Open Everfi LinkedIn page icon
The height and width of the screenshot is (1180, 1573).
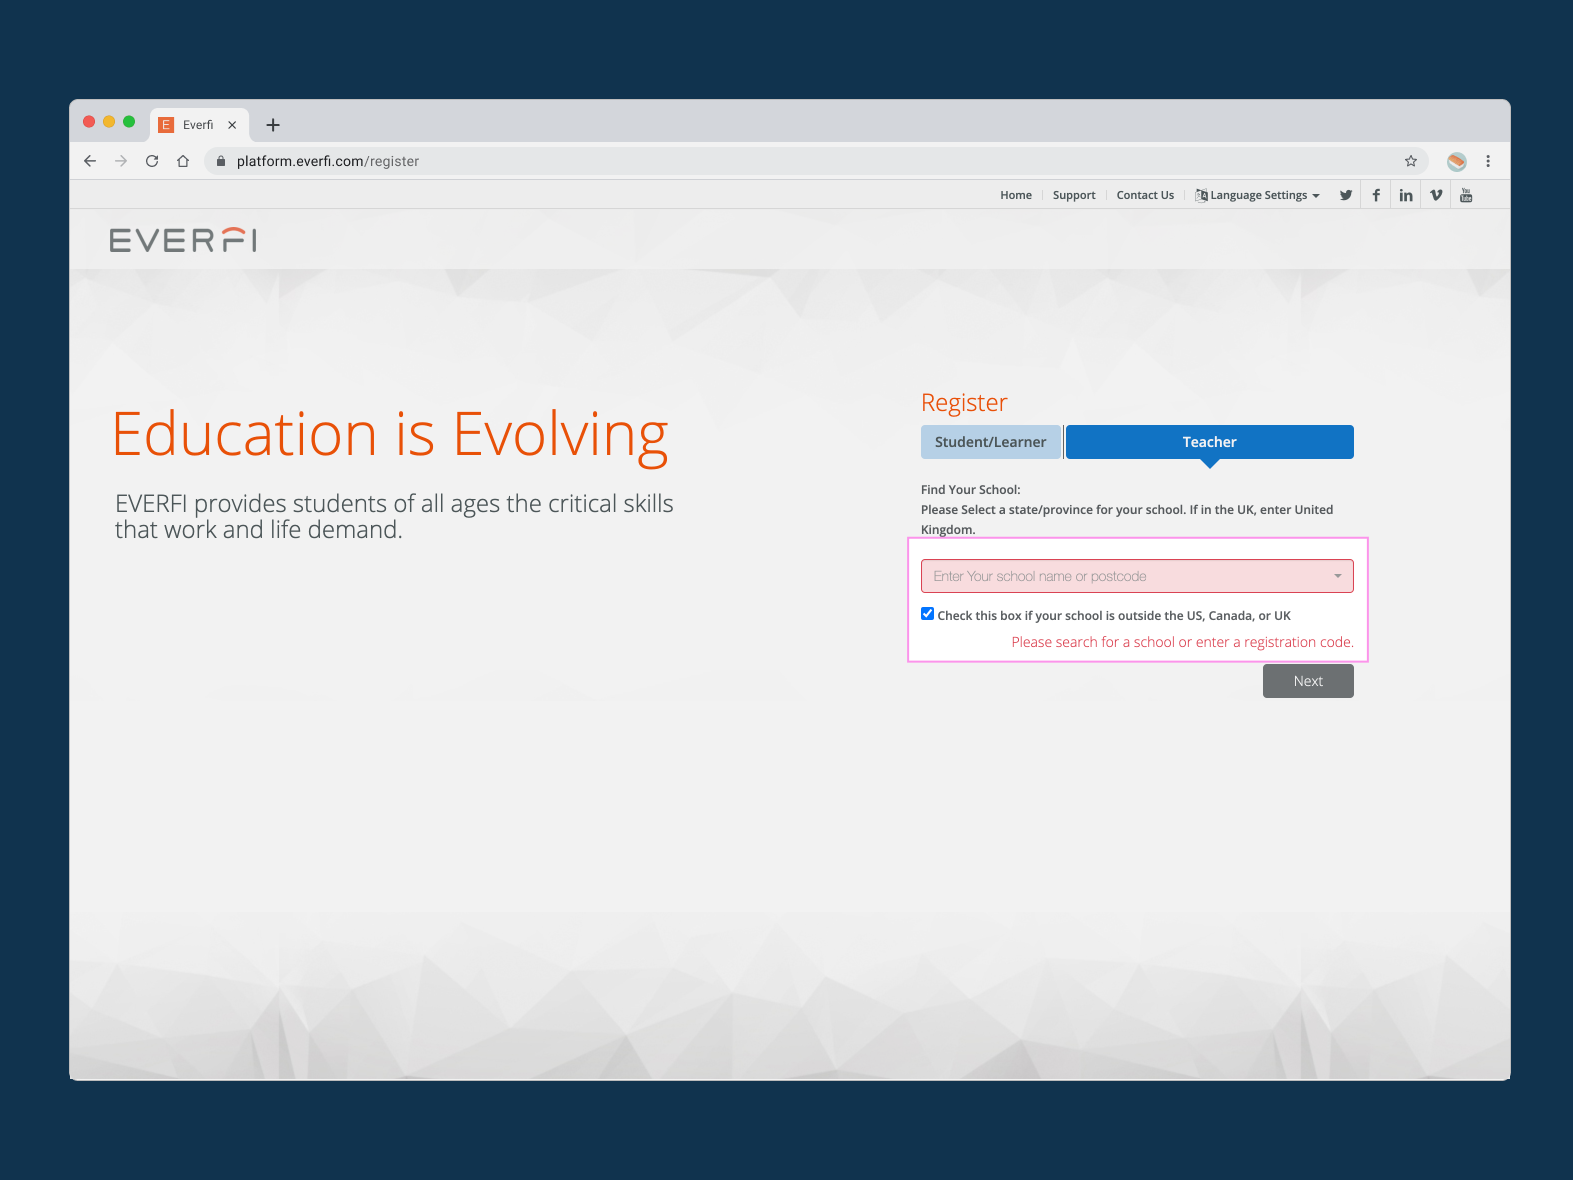(x=1406, y=195)
